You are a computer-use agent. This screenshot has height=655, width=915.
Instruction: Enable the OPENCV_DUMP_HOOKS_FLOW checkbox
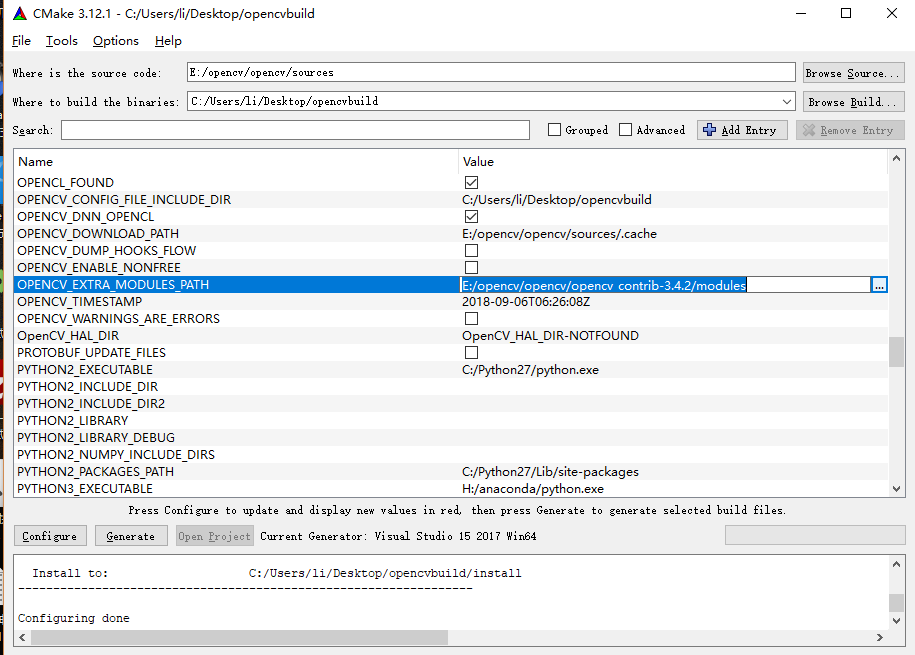(472, 250)
